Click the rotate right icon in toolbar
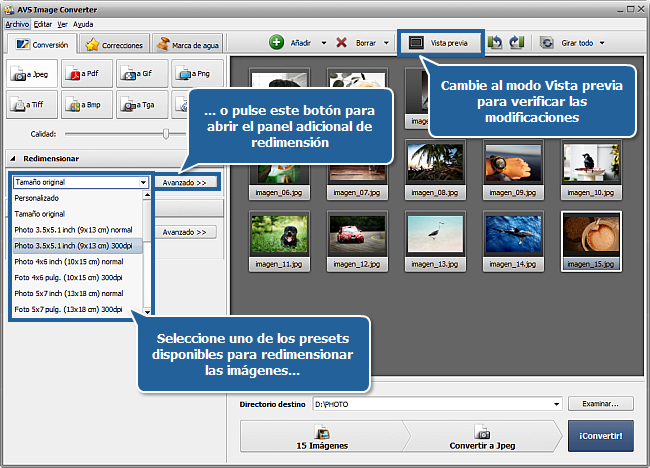 click(x=516, y=43)
